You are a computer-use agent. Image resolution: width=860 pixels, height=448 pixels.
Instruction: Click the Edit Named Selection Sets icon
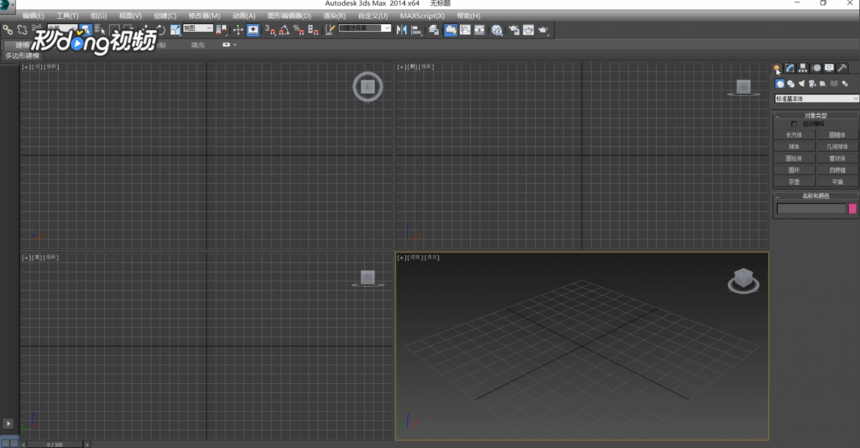pyautogui.click(x=330, y=30)
